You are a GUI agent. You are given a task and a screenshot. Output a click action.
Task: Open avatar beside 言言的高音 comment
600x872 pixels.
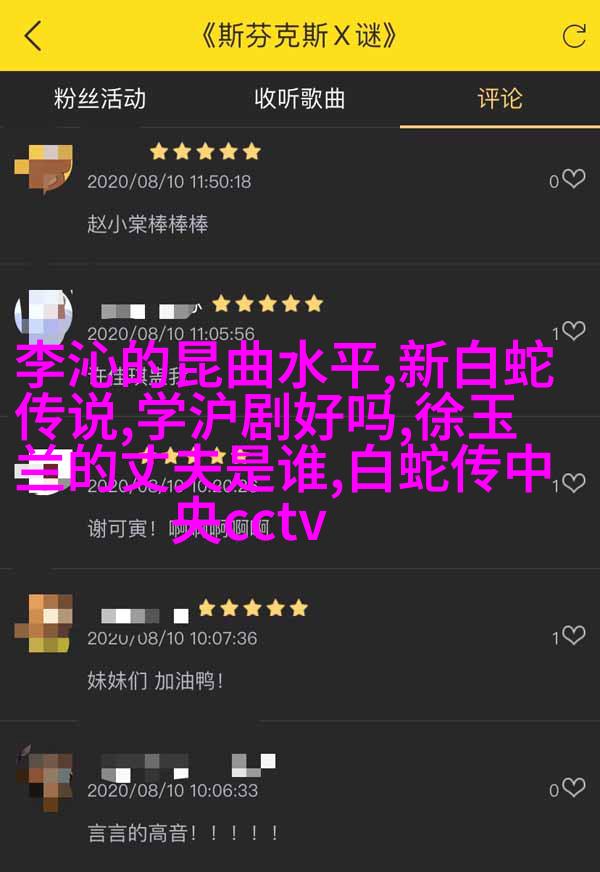point(43,777)
